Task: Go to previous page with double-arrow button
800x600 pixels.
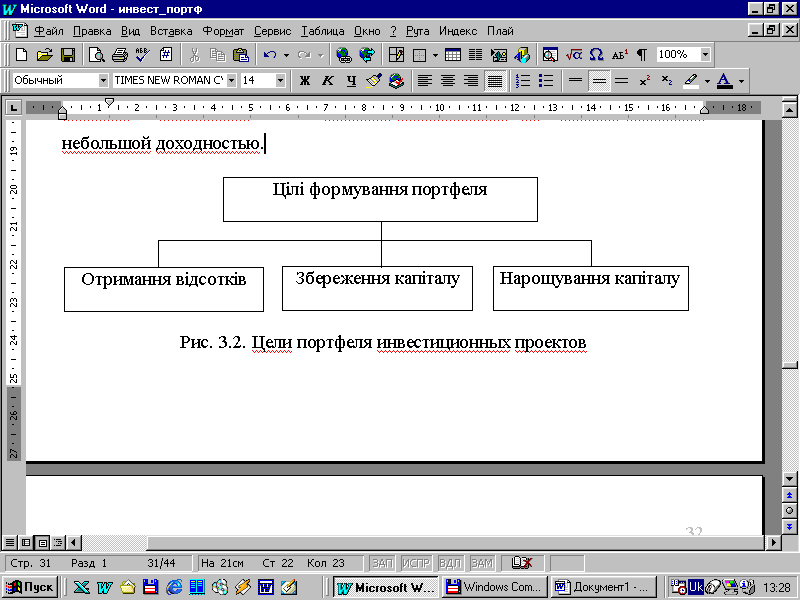Action: pos(789,495)
